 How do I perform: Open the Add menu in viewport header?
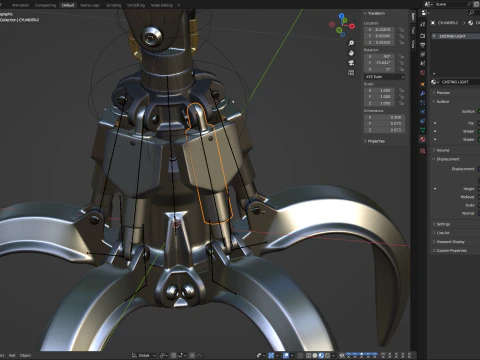pos(12,355)
